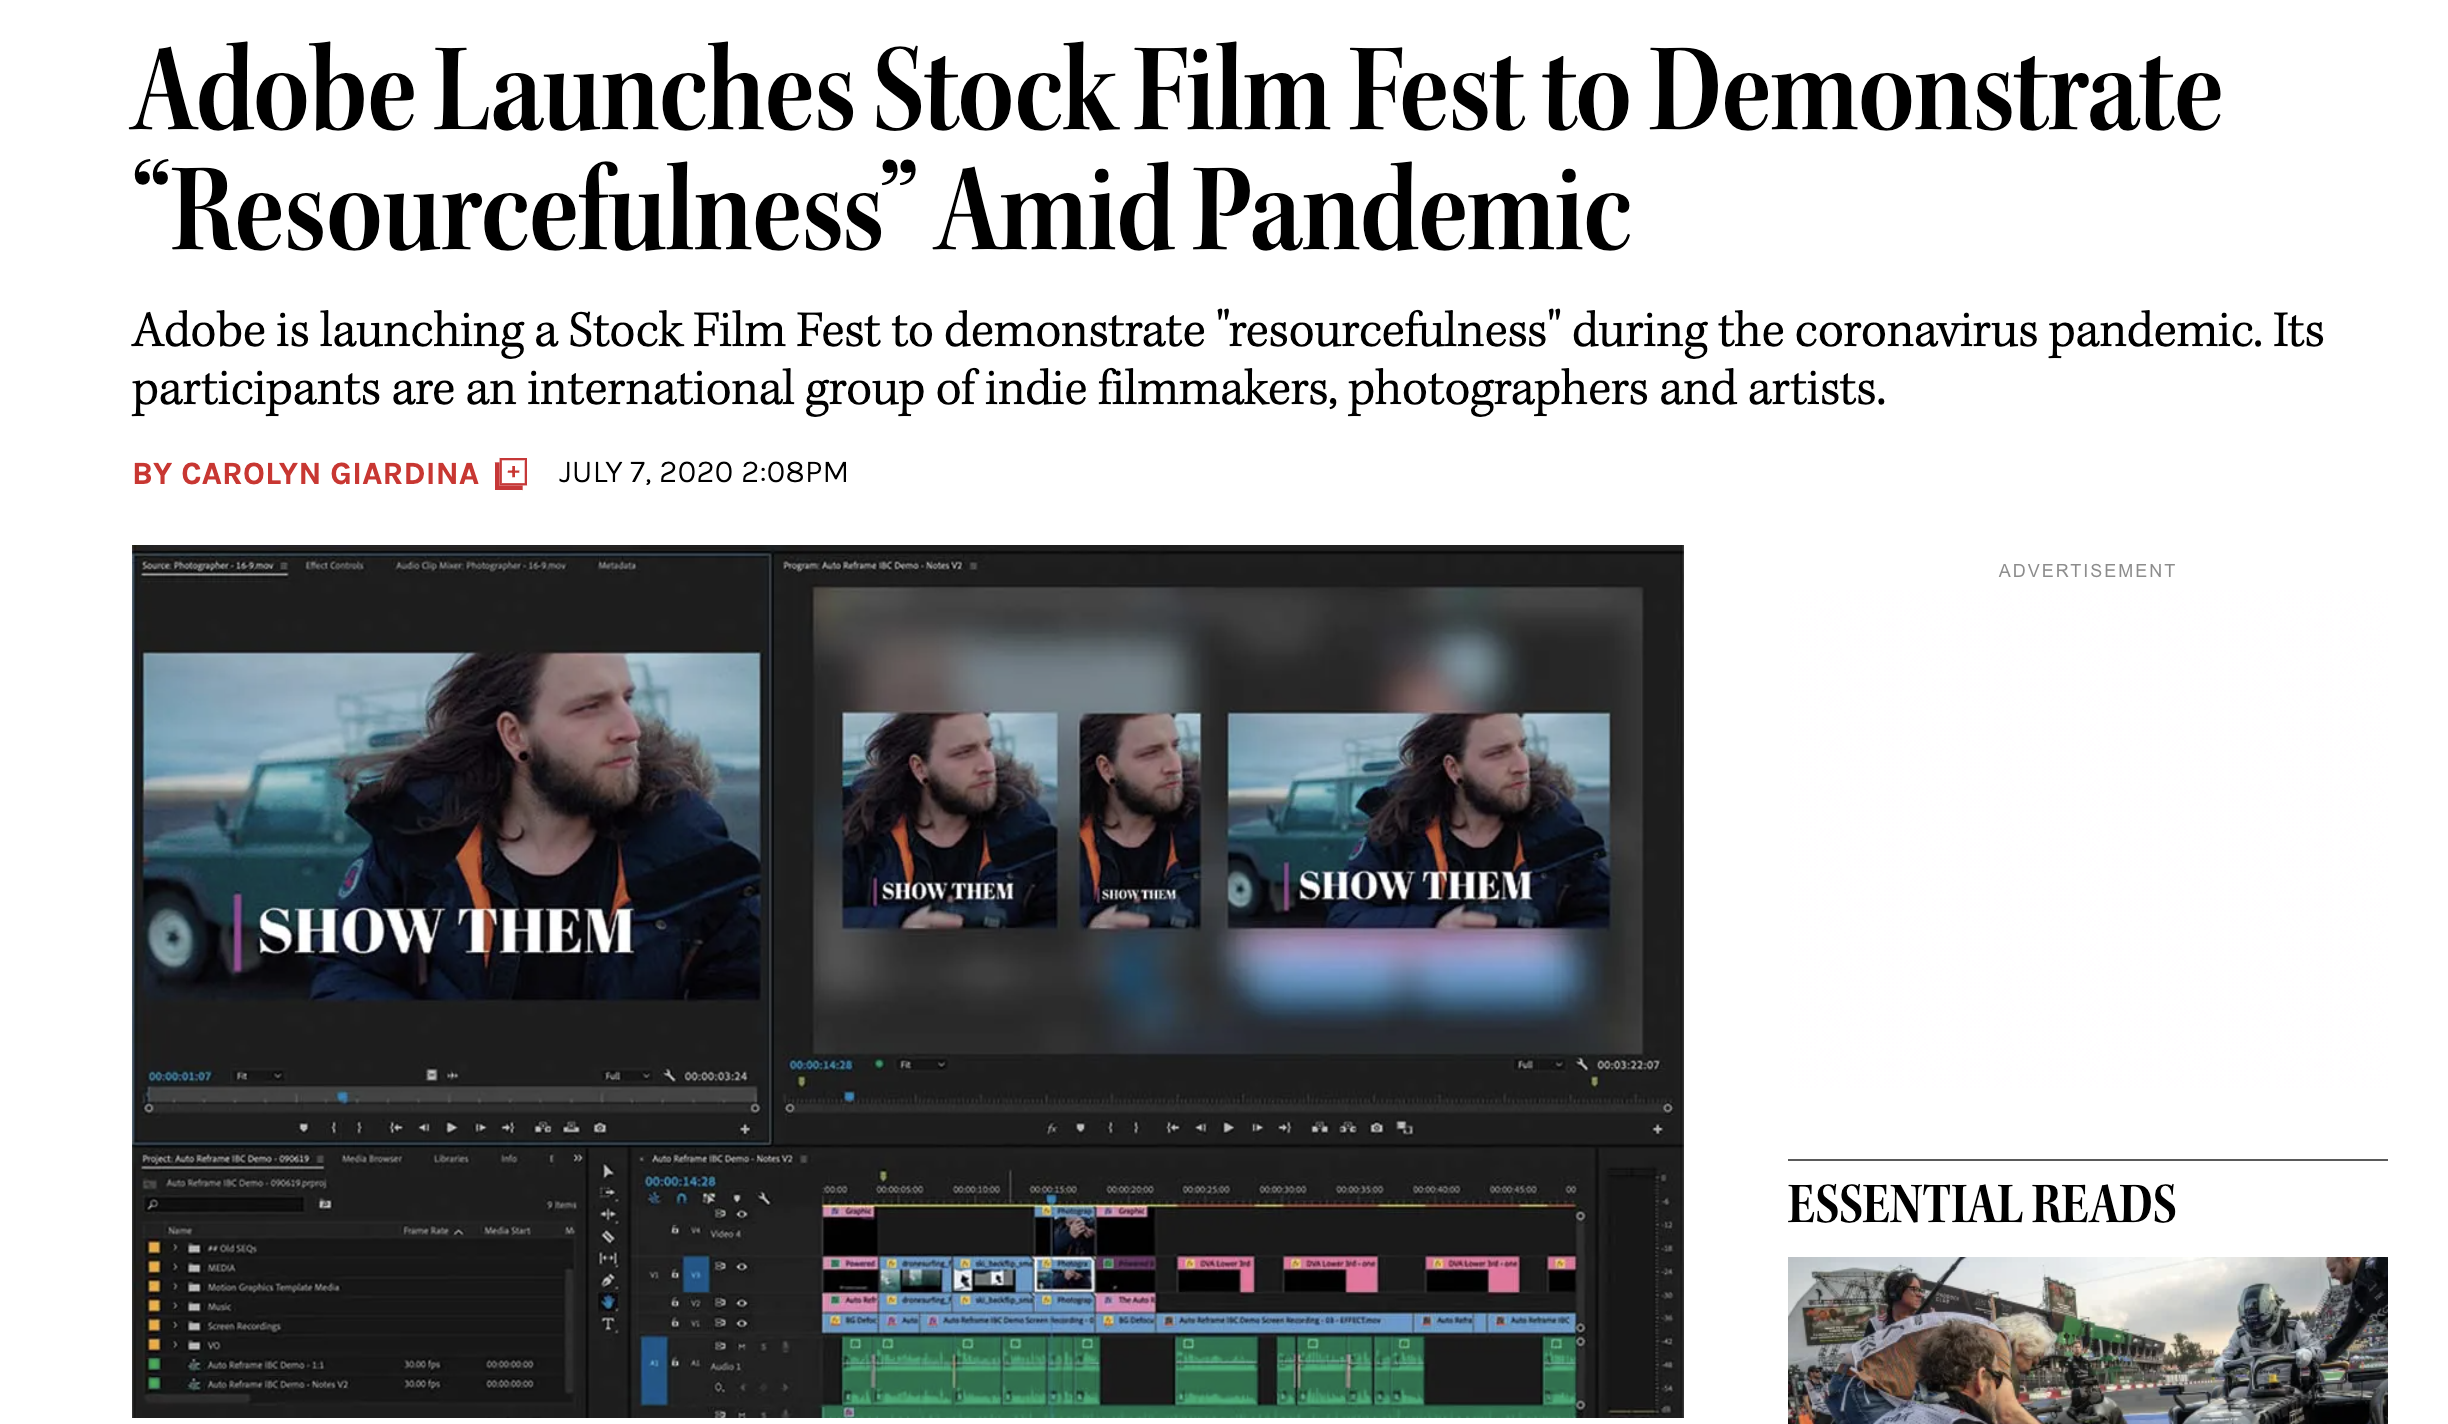Click the Overwrite button in the Source monitor
The height and width of the screenshot is (1424, 2448).
point(571,1128)
